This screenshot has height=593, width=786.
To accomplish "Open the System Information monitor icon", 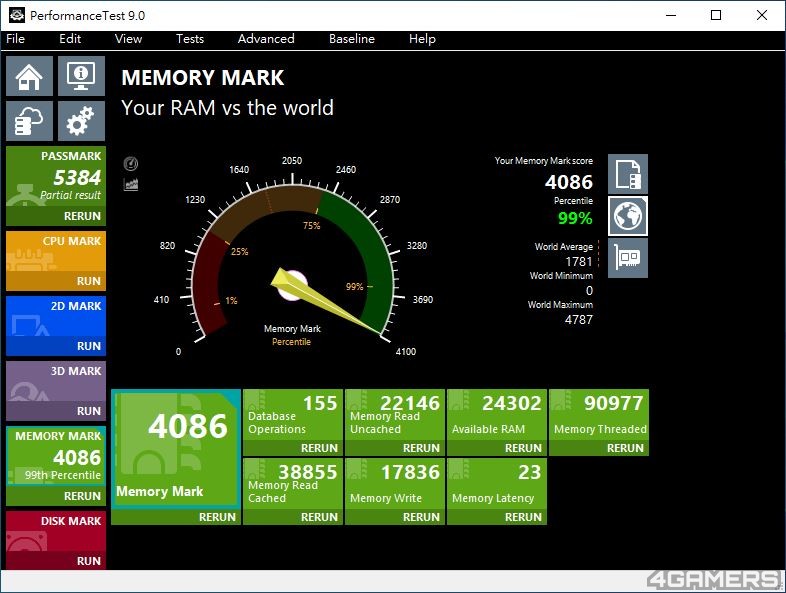I will pos(81,76).
